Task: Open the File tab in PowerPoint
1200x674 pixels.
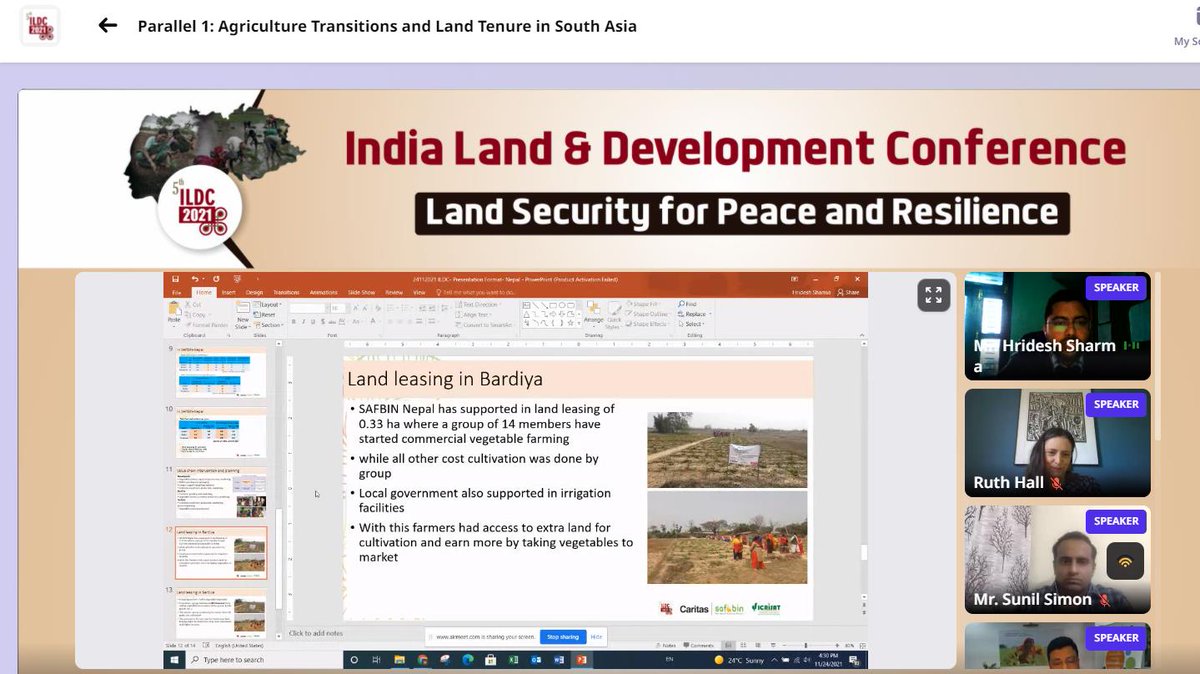Action: coord(177,292)
